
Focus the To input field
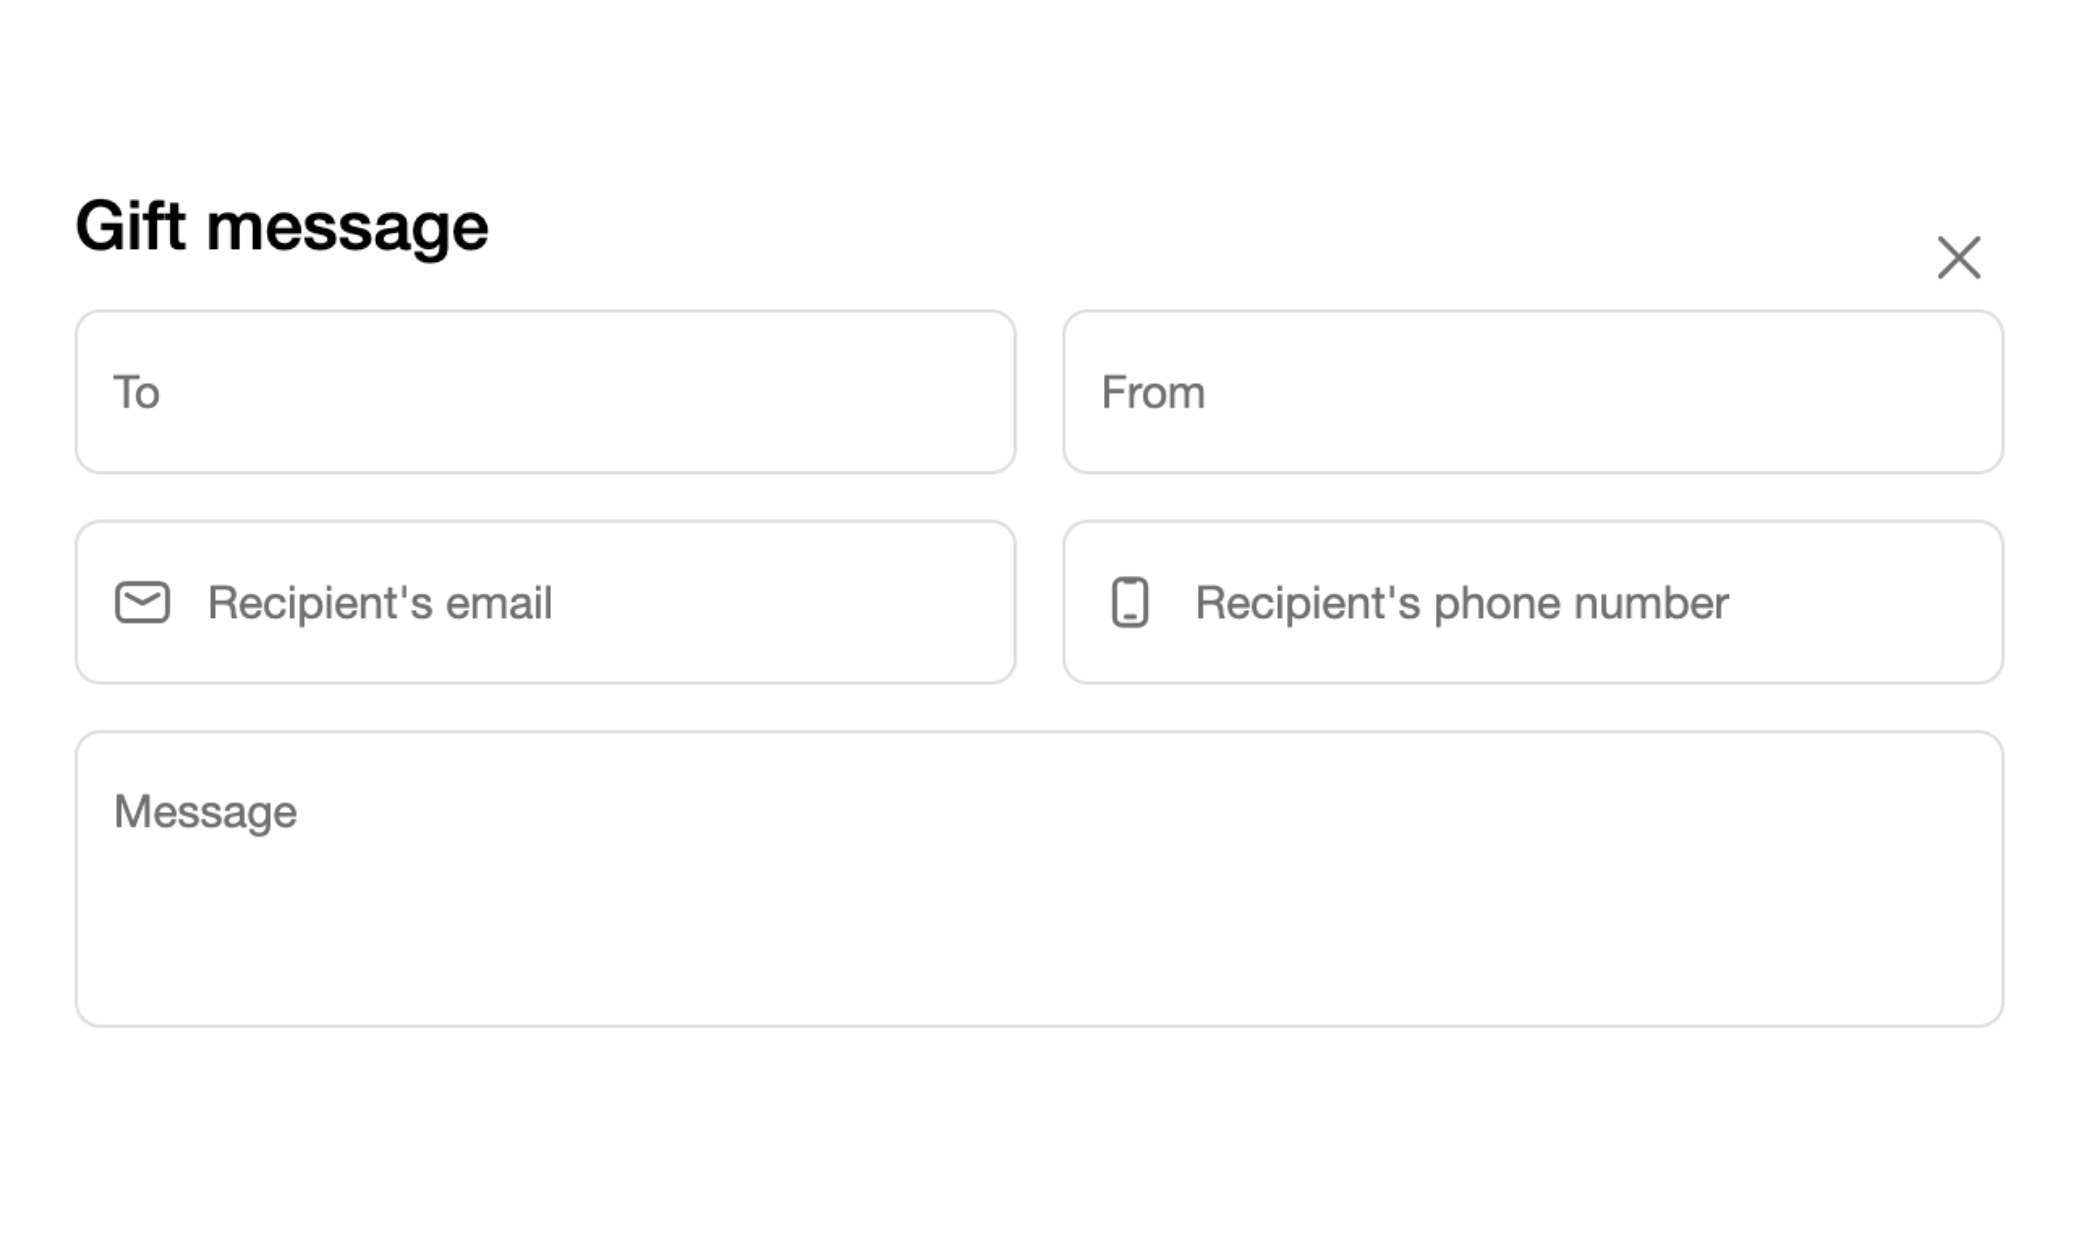pyautogui.click(x=545, y=392)
